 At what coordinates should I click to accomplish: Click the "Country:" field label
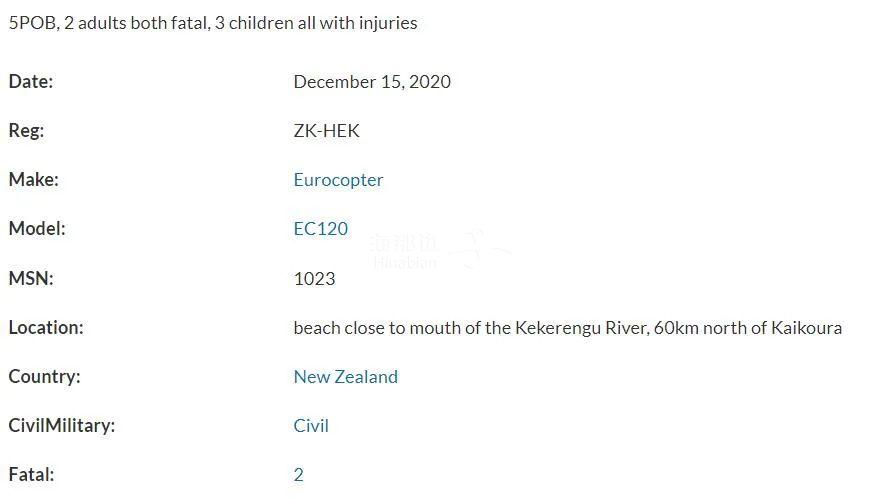coord(44,377)
